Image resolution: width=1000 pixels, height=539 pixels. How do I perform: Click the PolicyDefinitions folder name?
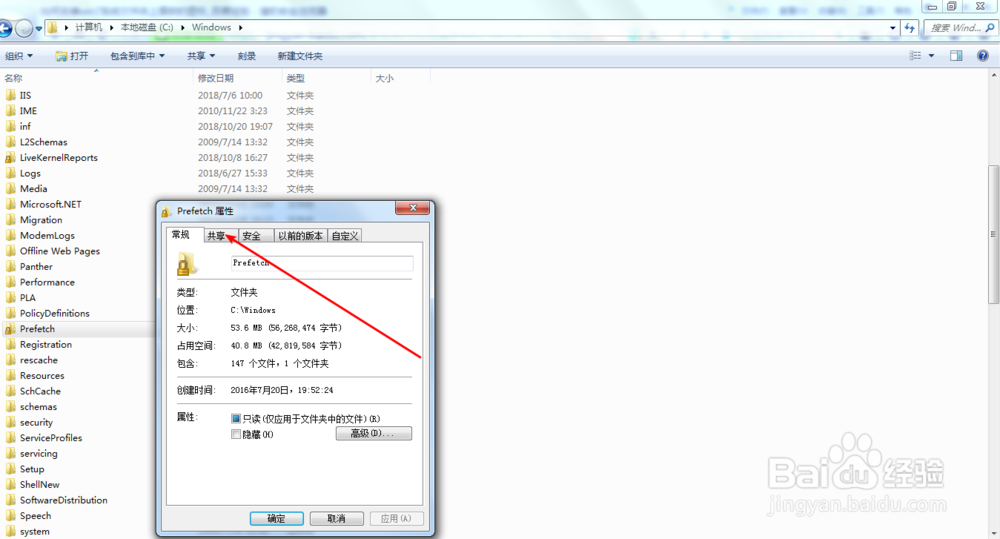(54, 313)
